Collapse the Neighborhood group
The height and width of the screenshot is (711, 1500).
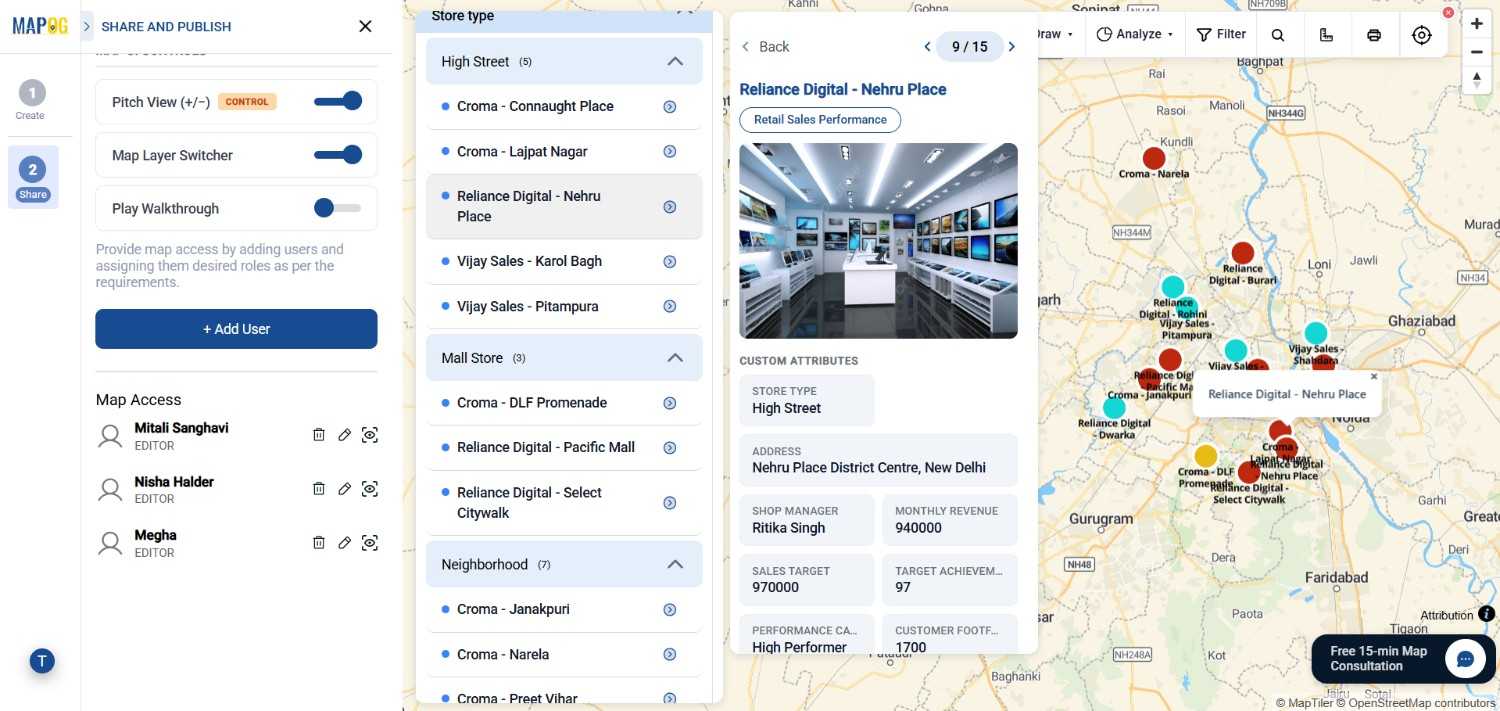pos(675,564)
